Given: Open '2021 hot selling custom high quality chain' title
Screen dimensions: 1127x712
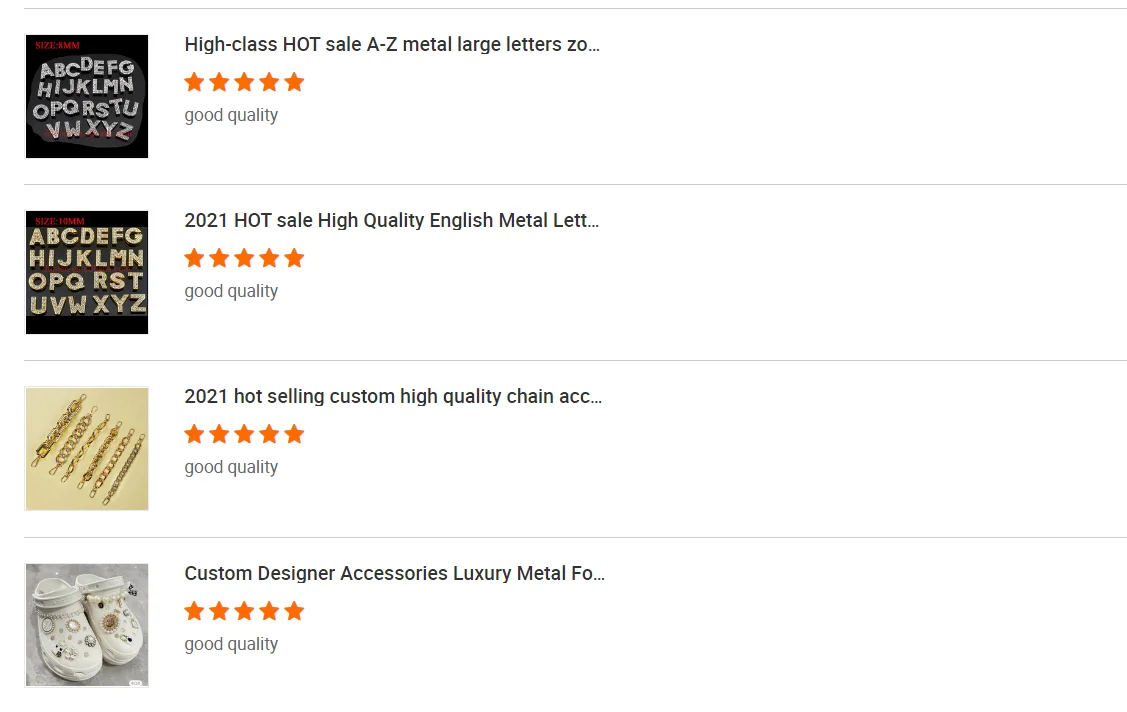Looking at the screenshot, I should [x=393, y=396].
